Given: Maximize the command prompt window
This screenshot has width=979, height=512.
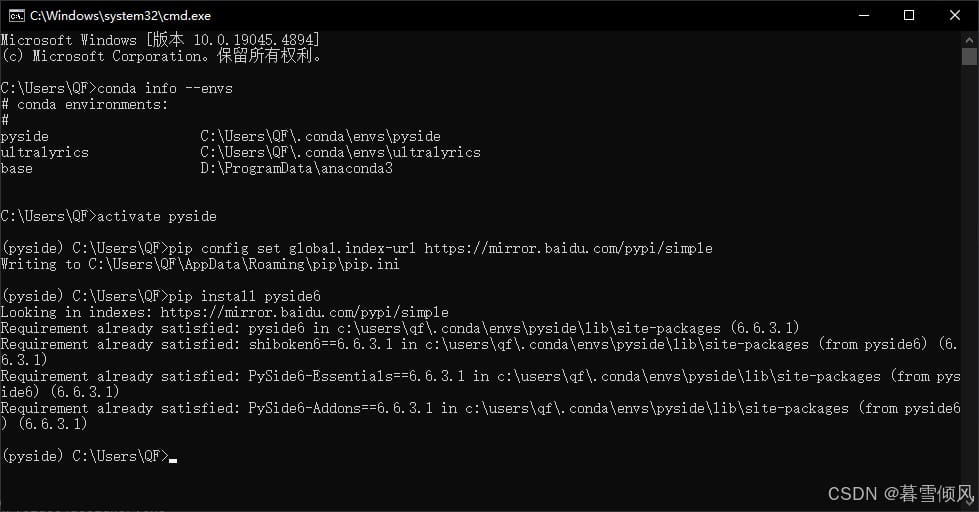Looking at the screenshot, I should 909,16.
